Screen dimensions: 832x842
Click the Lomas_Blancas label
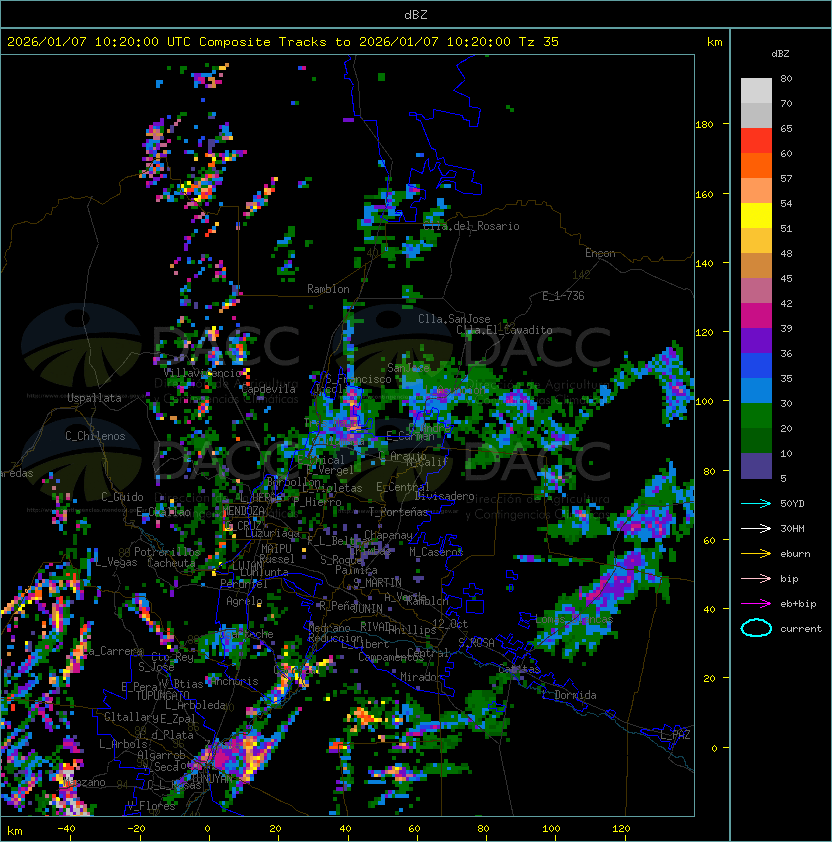point(574,619)
